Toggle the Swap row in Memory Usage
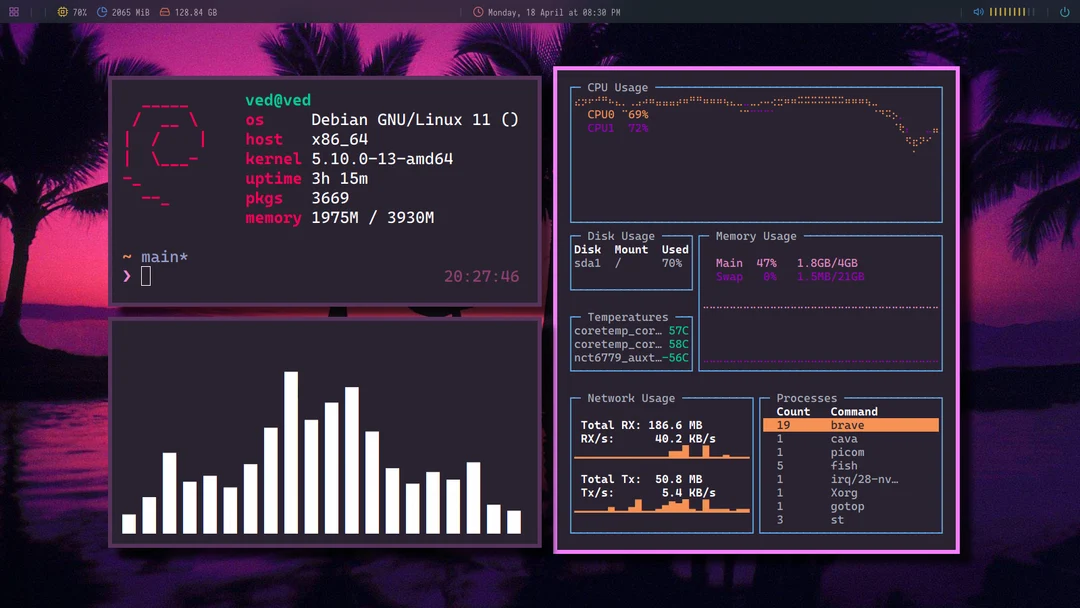This screenshot has width=1080, height=608. 729,276
